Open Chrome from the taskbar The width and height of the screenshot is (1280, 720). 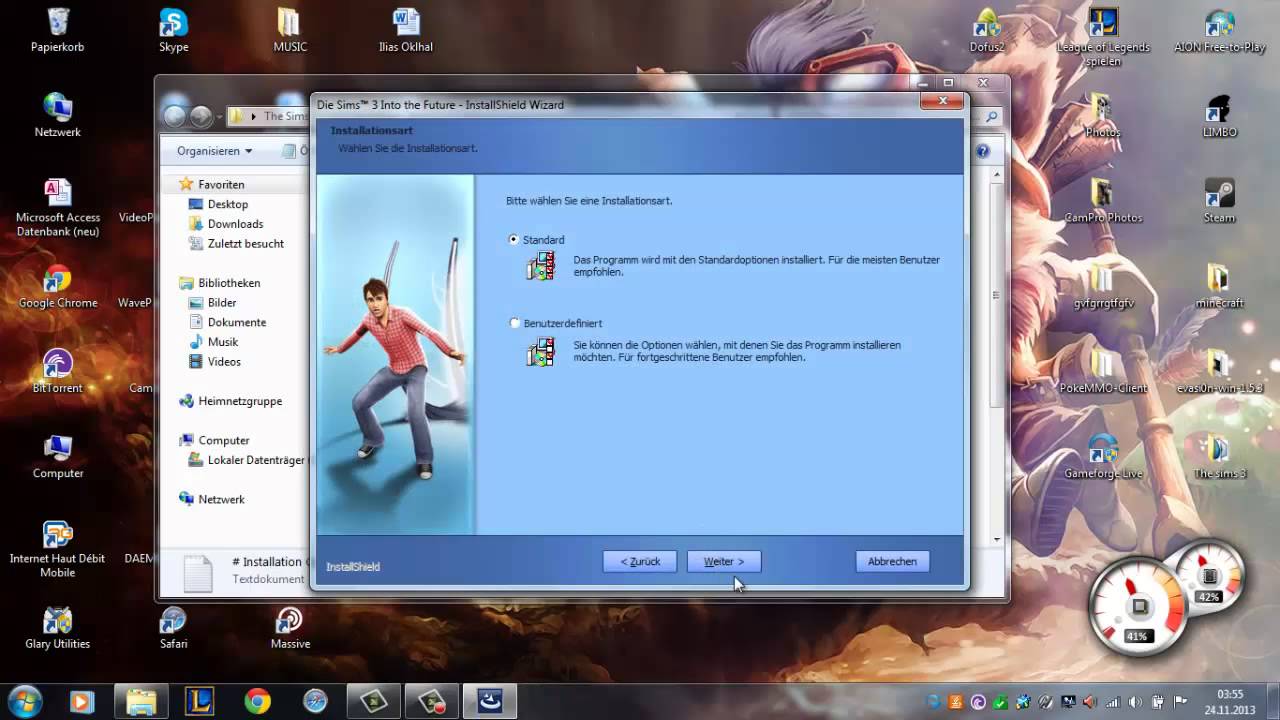point(257,702)
